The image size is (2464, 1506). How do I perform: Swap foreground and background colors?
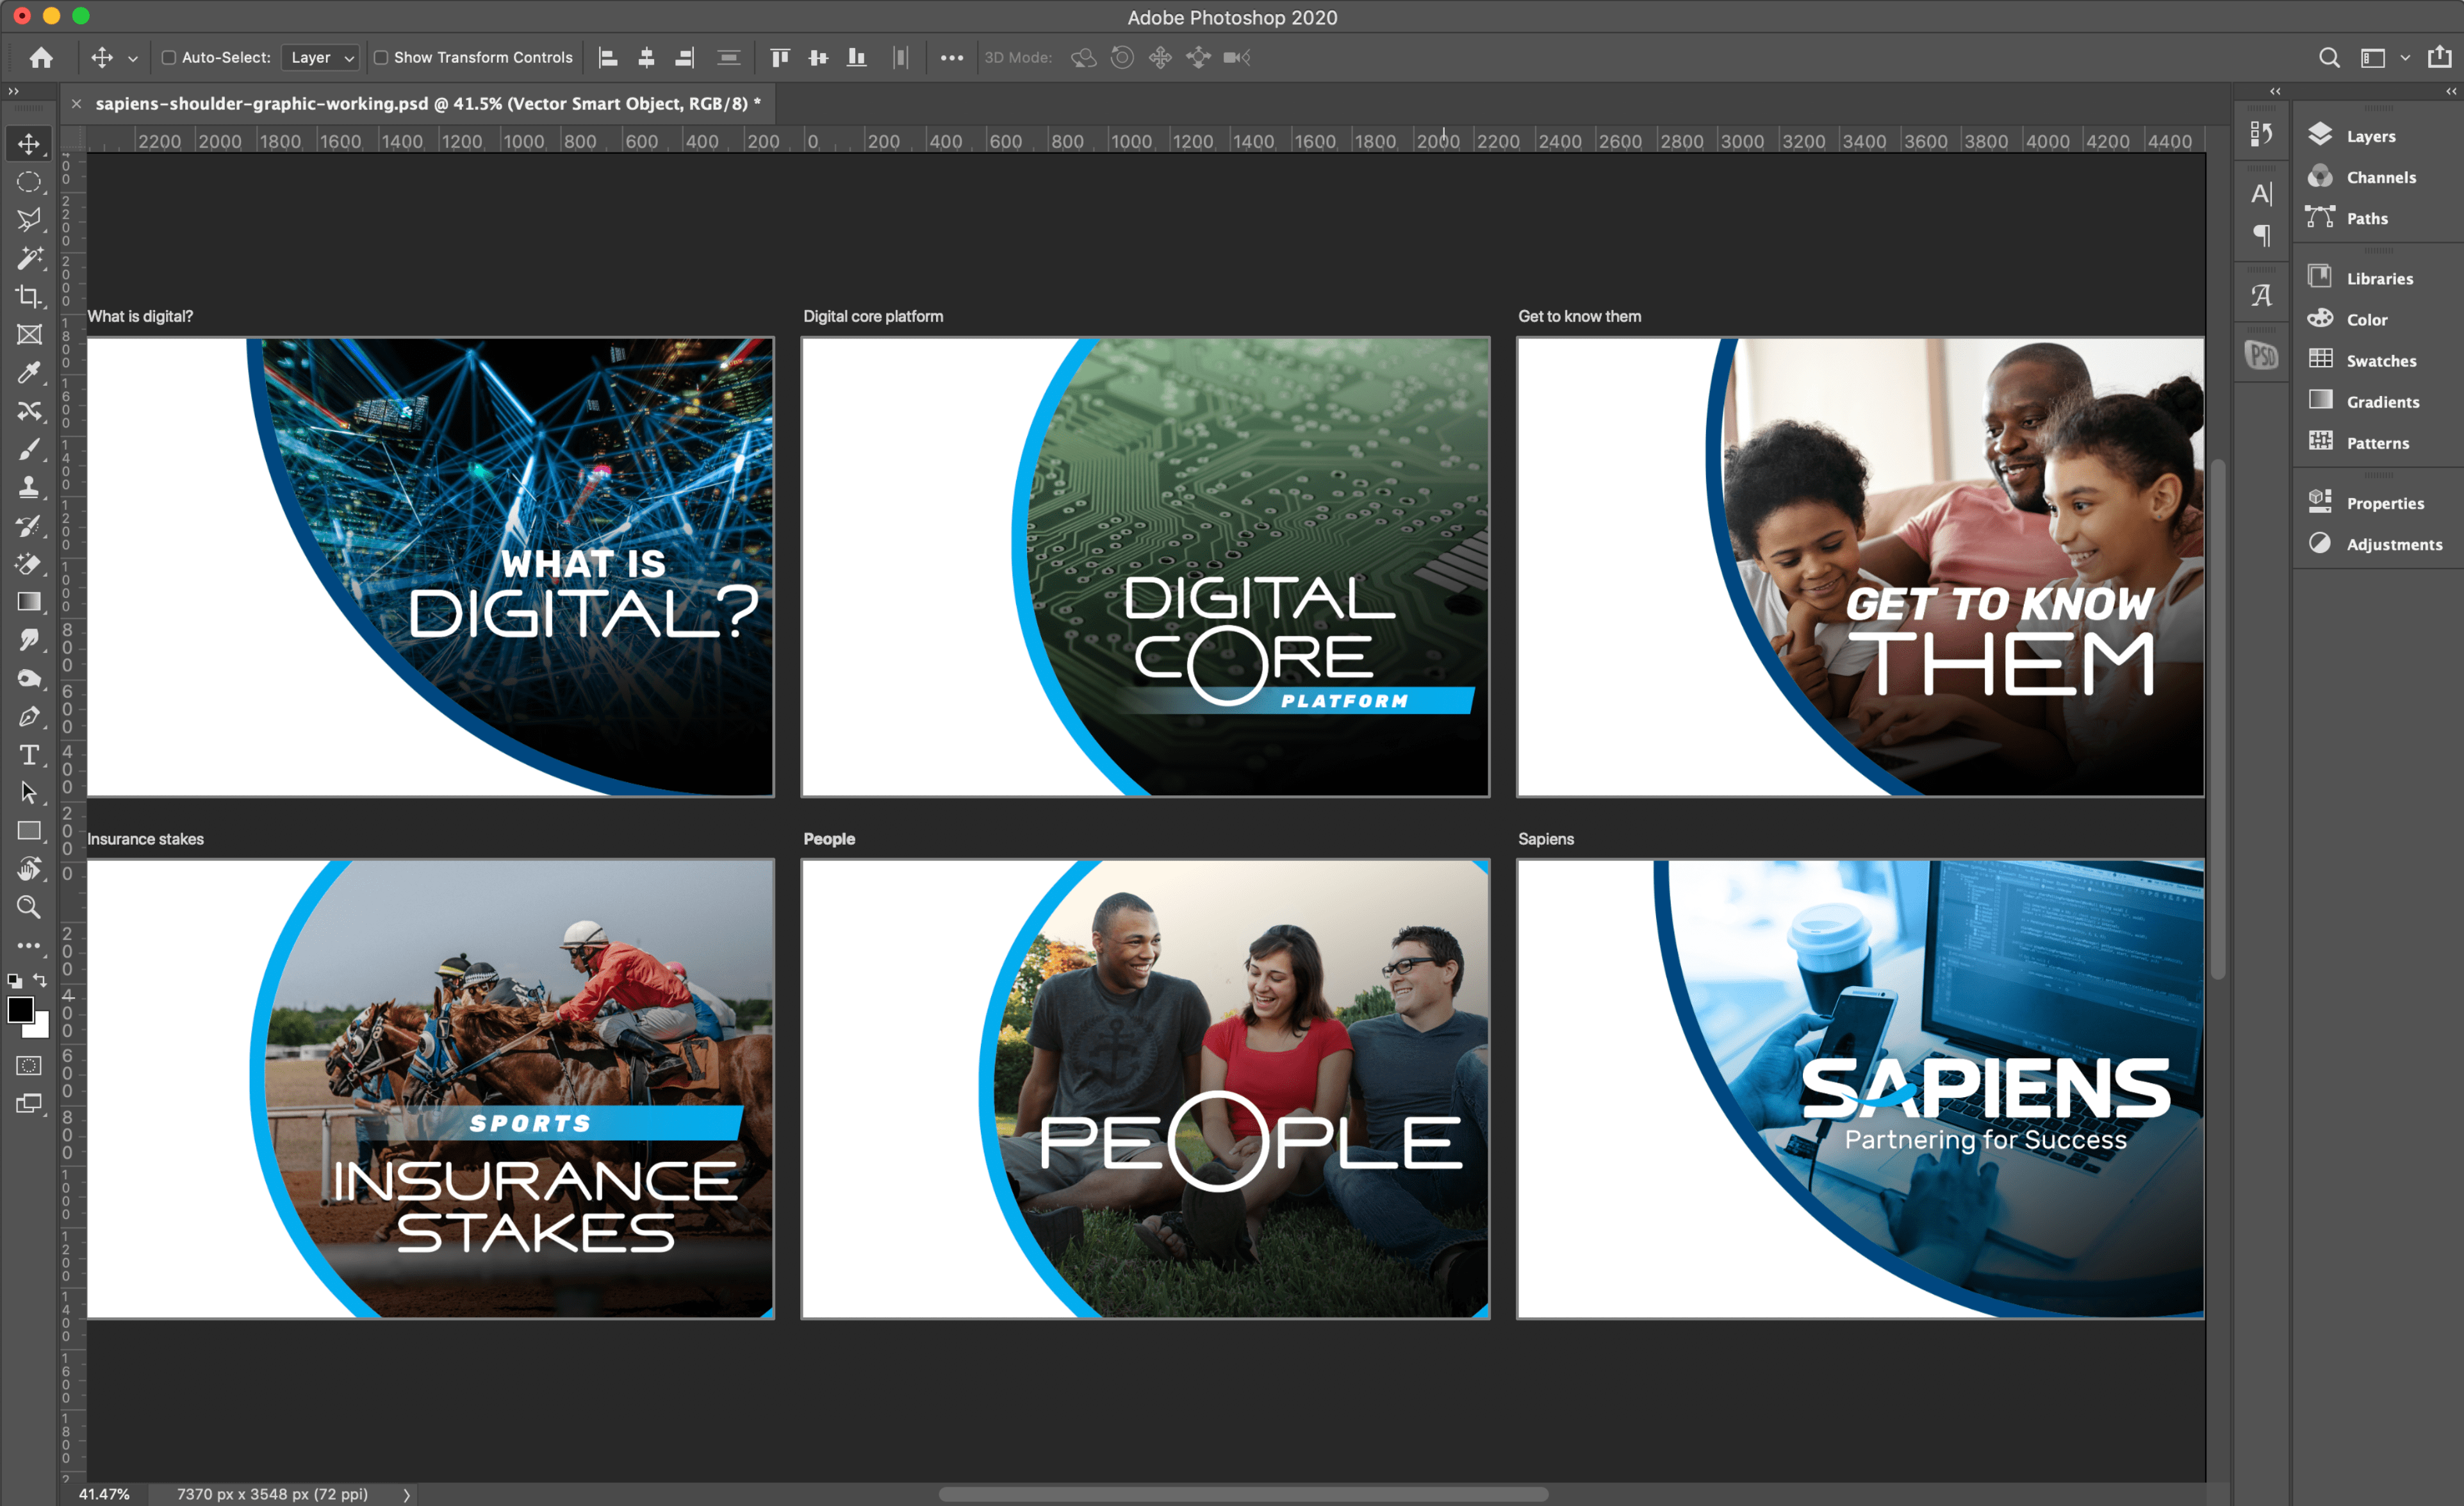tap(40, 980)
